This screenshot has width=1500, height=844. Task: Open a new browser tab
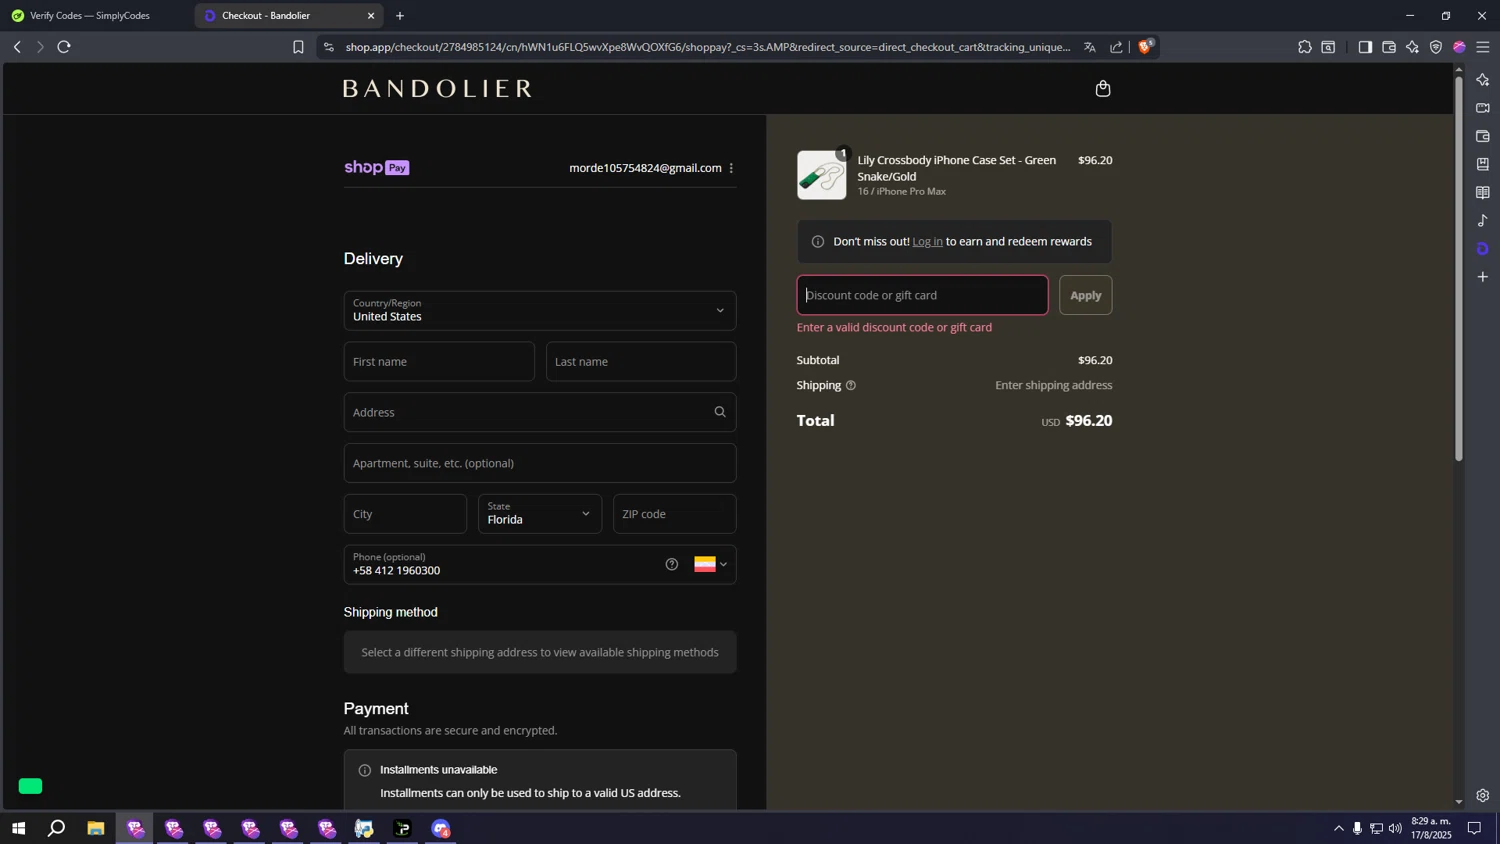coord(400,16)
